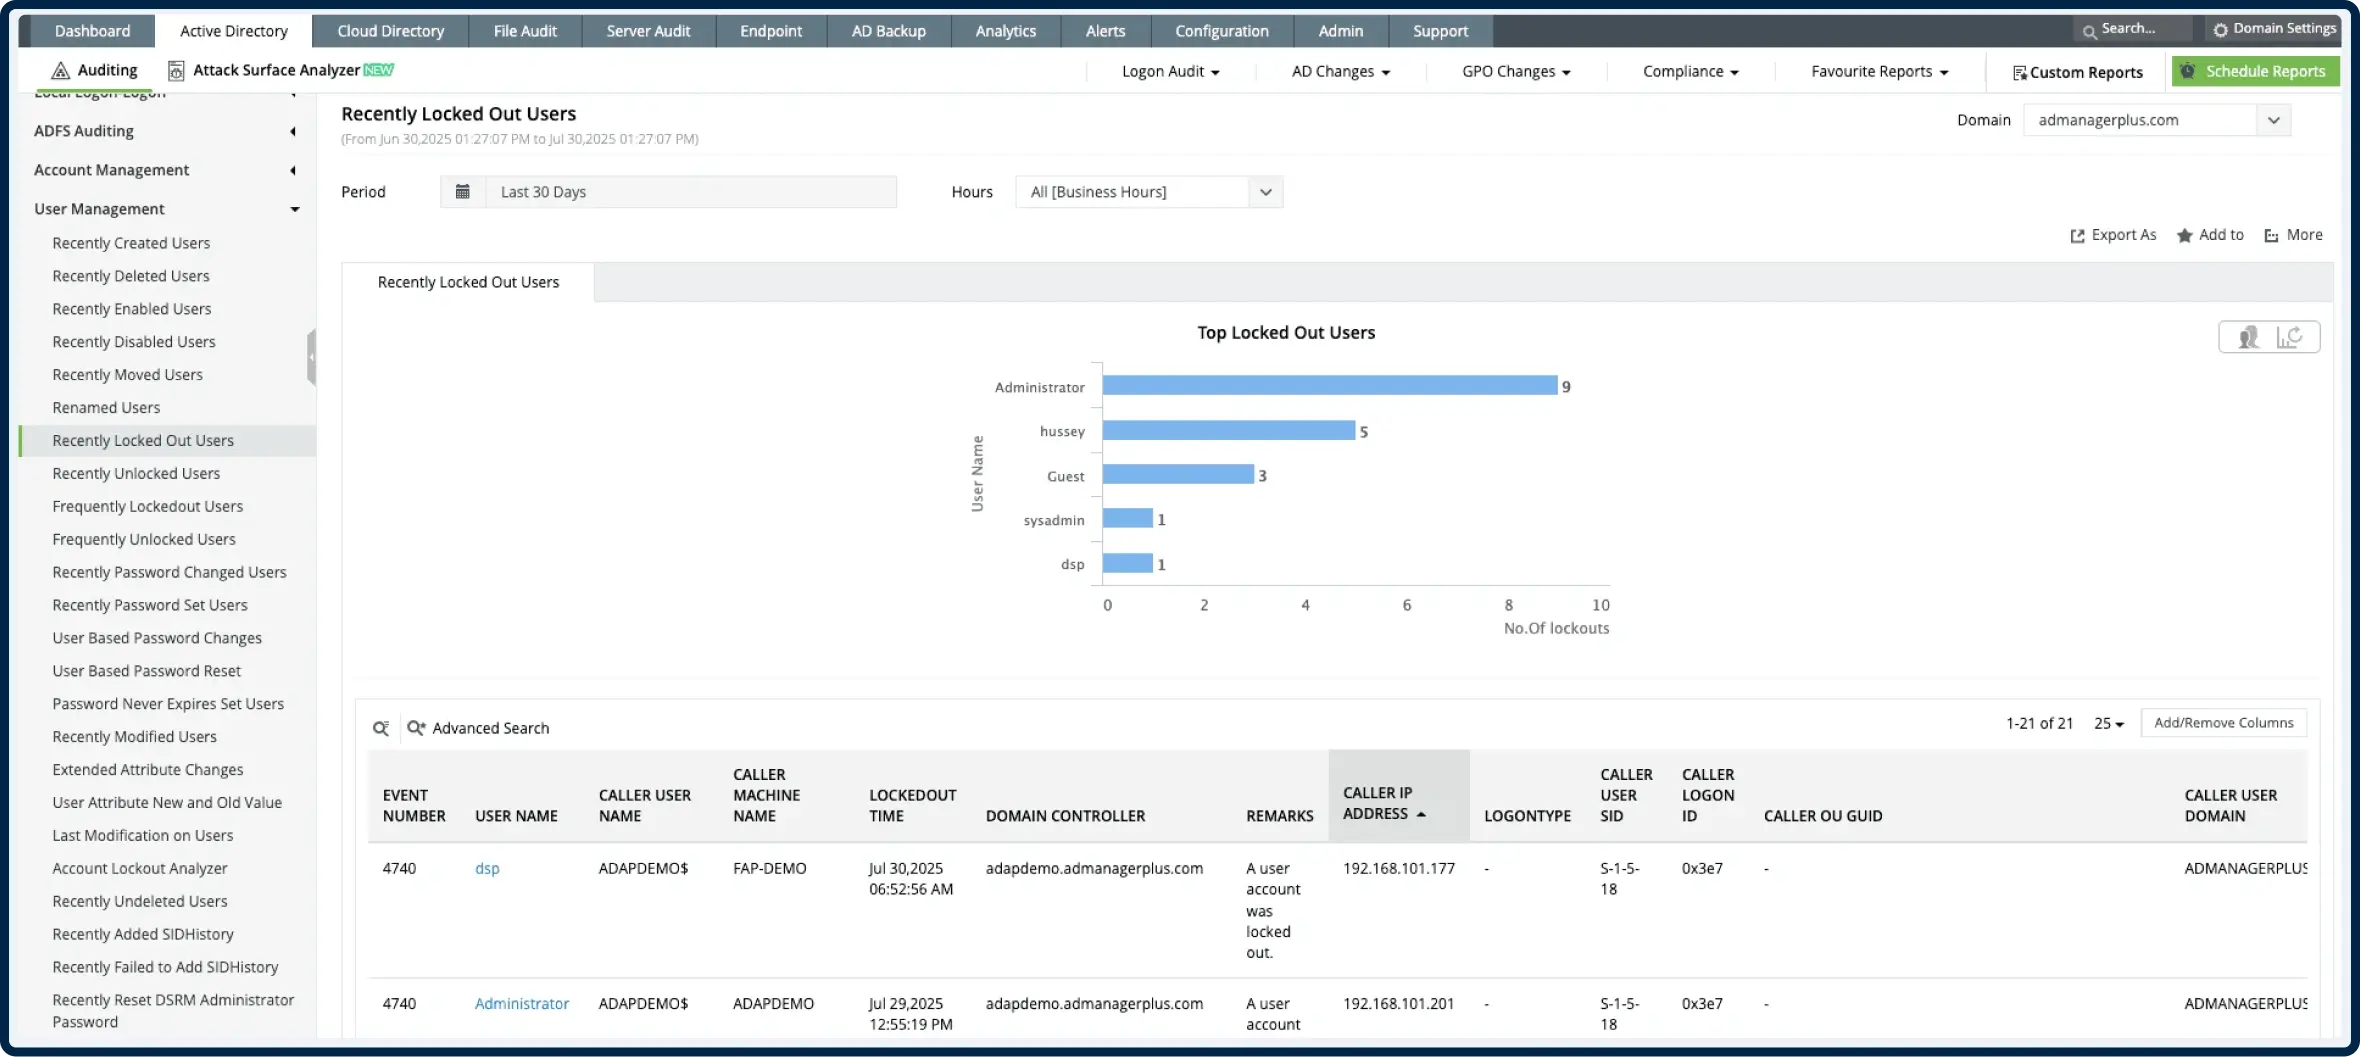The height and width of the screenshot is (1057, 2360).
Task: Click the Add to favorites star icon
Action: pos(2186,234)
